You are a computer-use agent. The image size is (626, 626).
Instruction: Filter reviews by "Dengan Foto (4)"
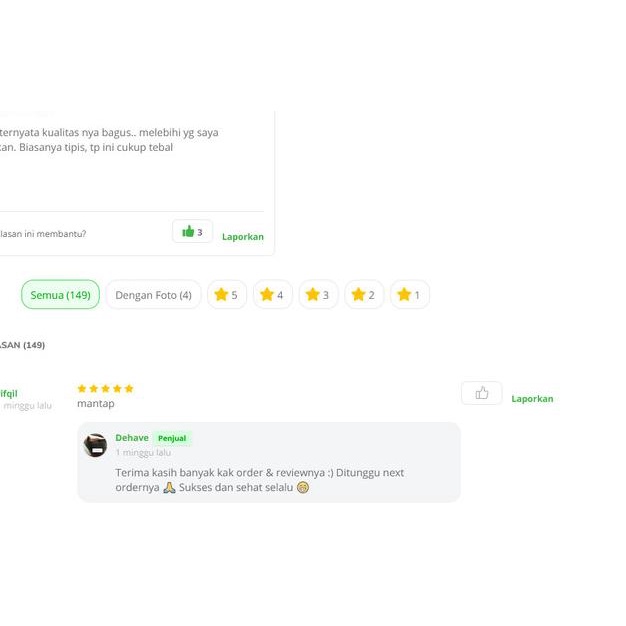click(153, 295)
